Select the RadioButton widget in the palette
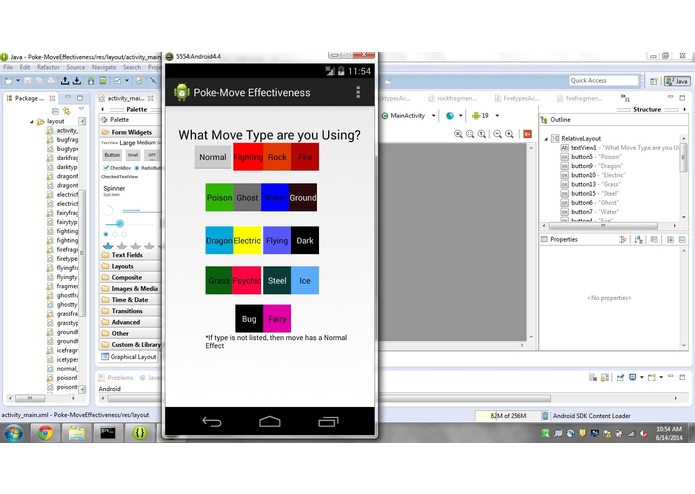 [148, 168]
